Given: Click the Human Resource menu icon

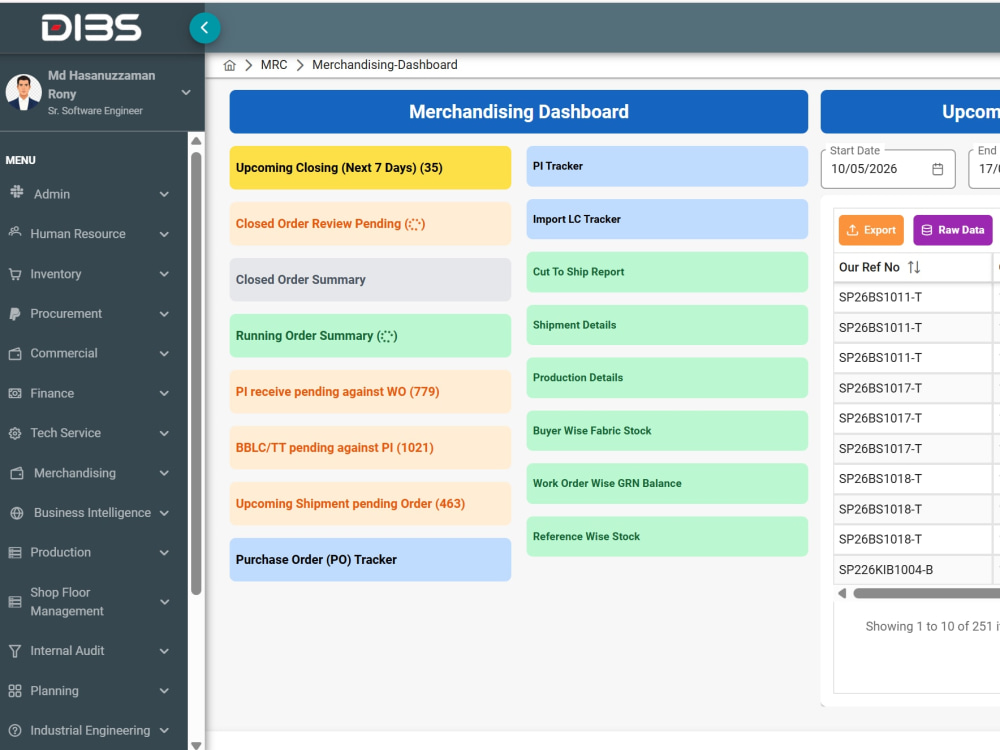Looking at the screenshot, I should 15,233.
